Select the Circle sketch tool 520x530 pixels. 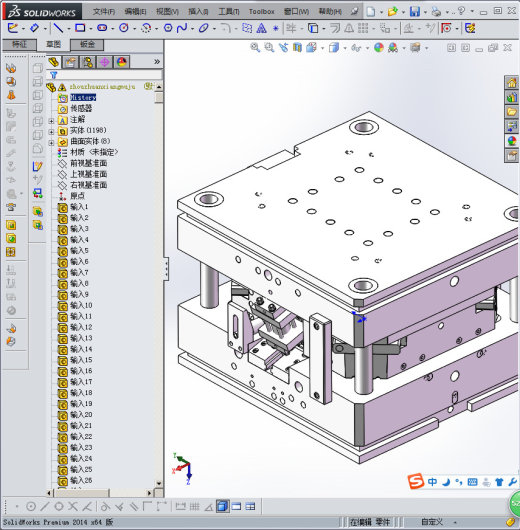pos(124,28)
